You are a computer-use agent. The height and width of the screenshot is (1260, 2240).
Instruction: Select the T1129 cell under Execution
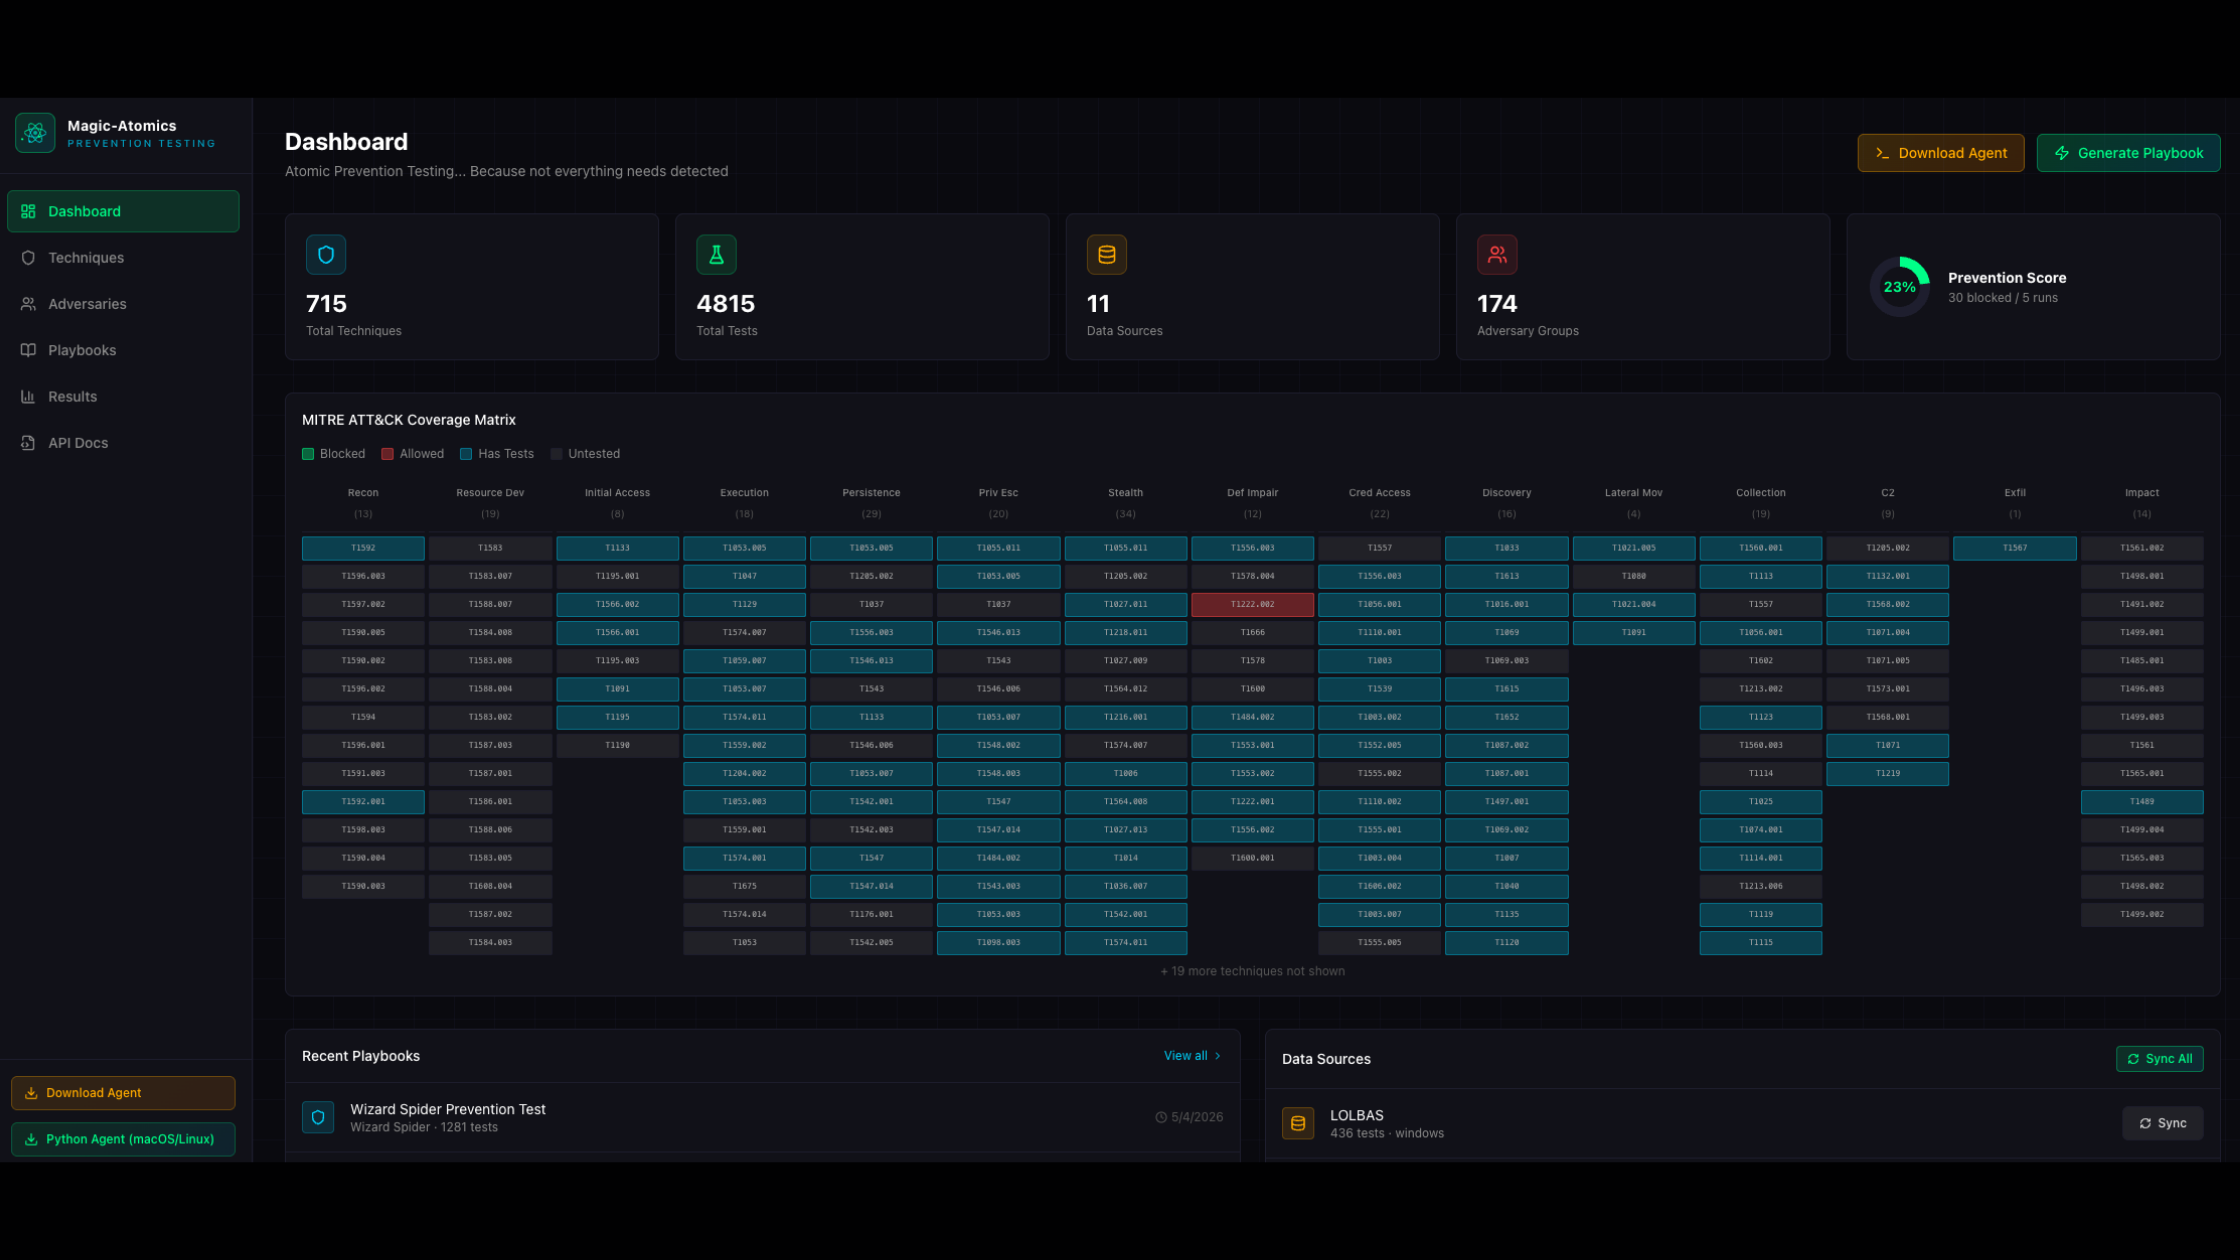coord(744,604)
